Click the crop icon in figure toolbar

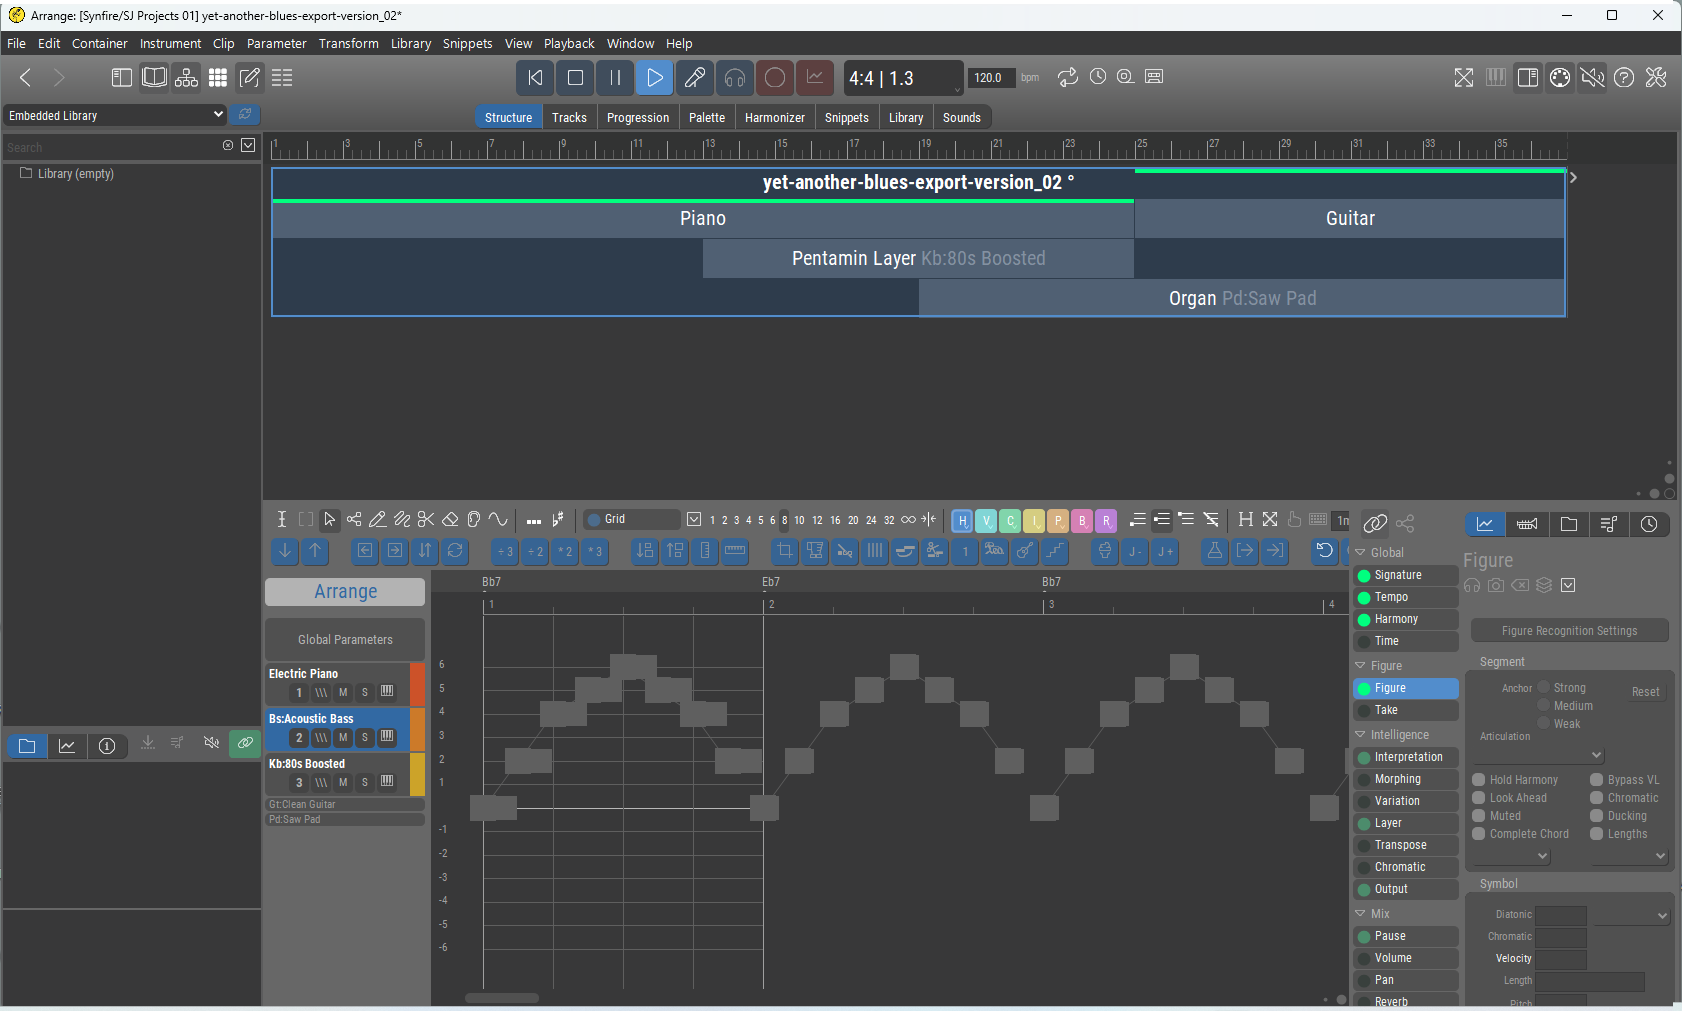(x=785, y=551)
